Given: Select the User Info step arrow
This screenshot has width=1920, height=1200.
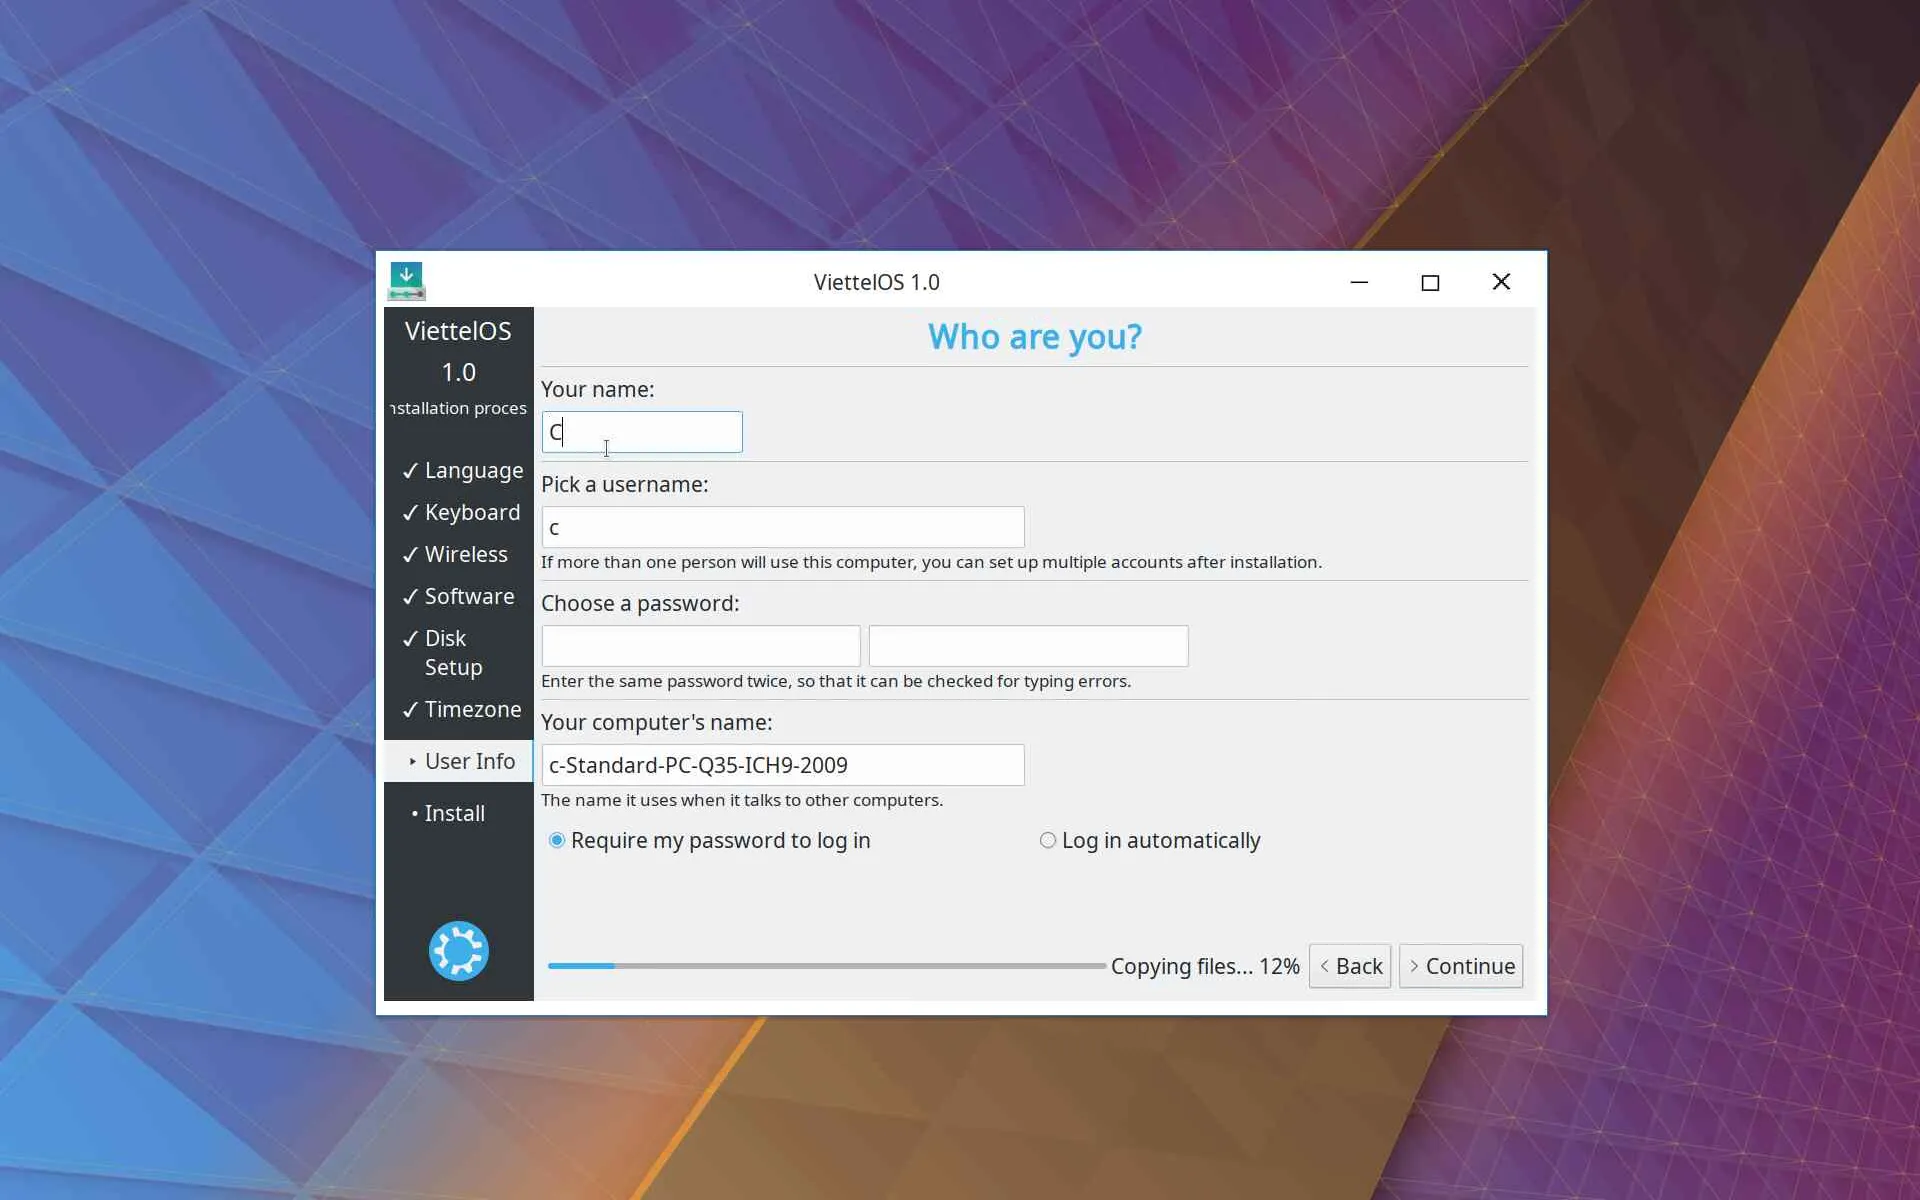Looking at the screenshot, I should [412, 761].
